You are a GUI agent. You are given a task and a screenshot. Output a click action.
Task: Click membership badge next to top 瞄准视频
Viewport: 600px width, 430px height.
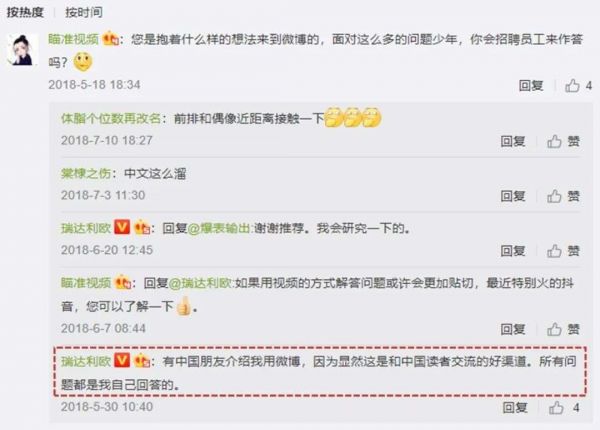(110, 39)
